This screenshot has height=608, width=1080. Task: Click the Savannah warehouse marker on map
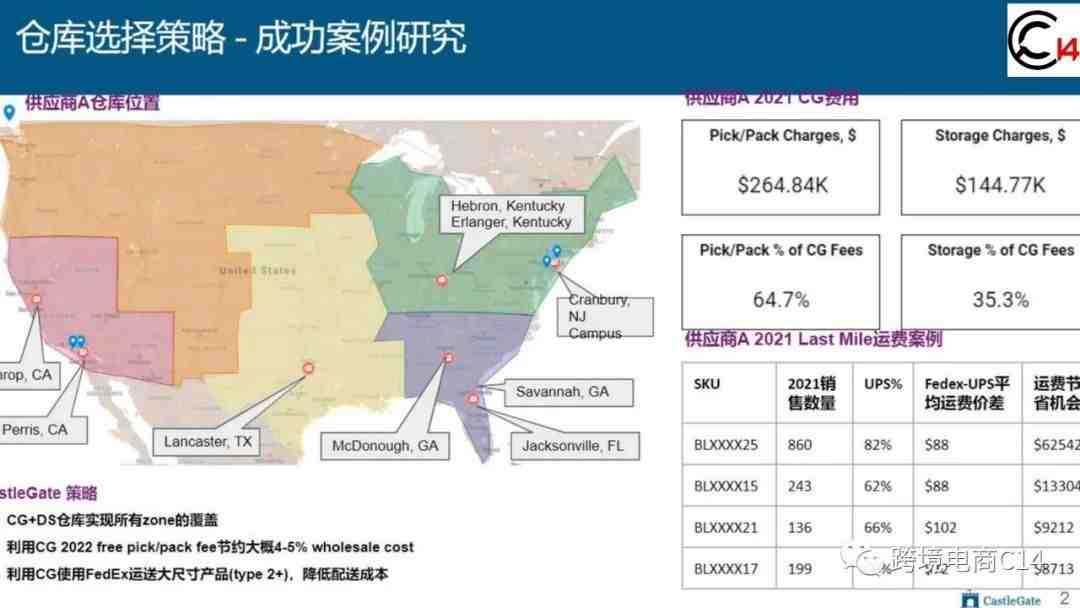(x=473, y=398)
